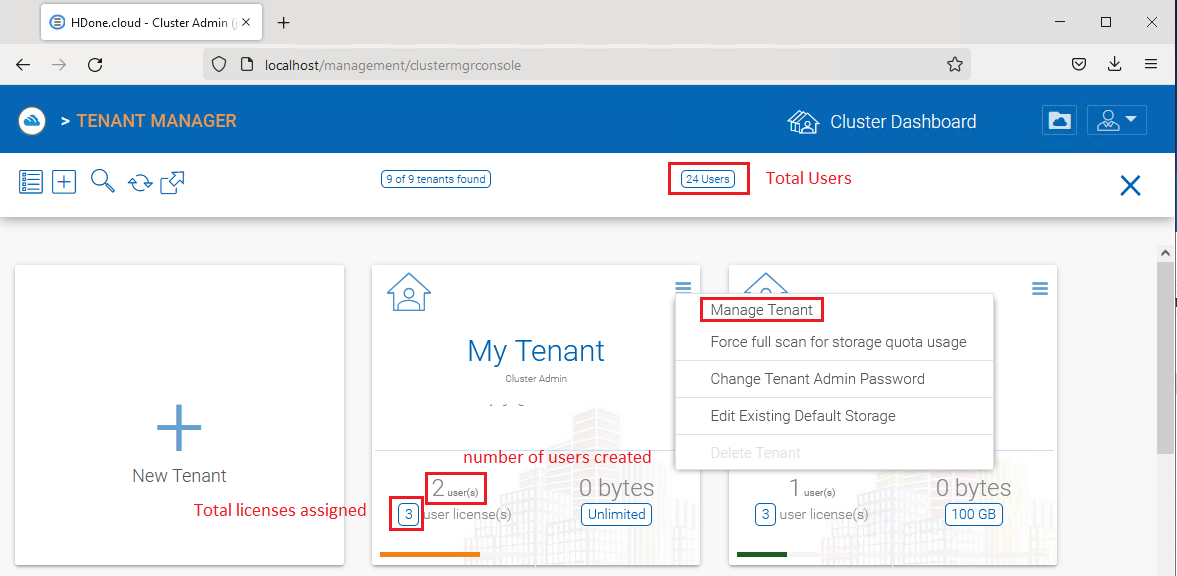Select Manage Tenant from context menu

(761, 310)
